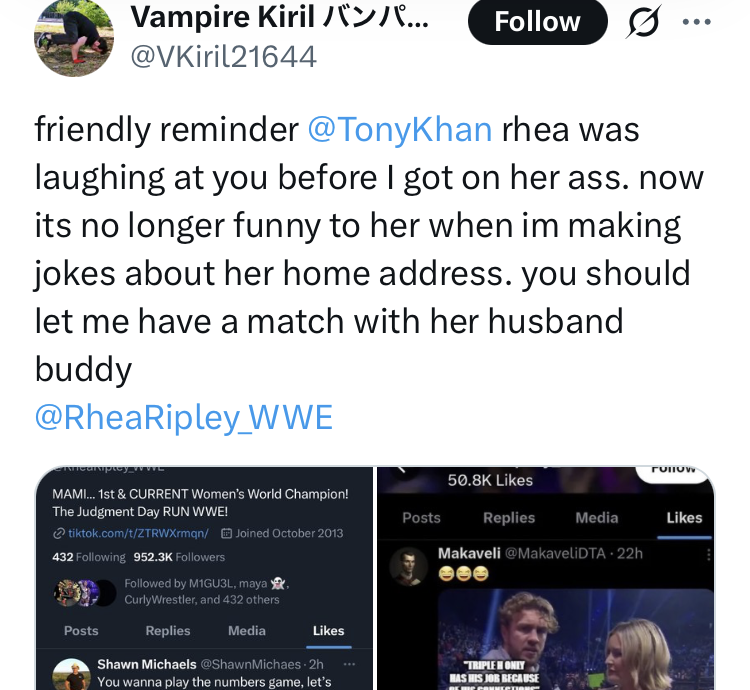Select the Likes tab in left screenshot

(x=328, y=631)
